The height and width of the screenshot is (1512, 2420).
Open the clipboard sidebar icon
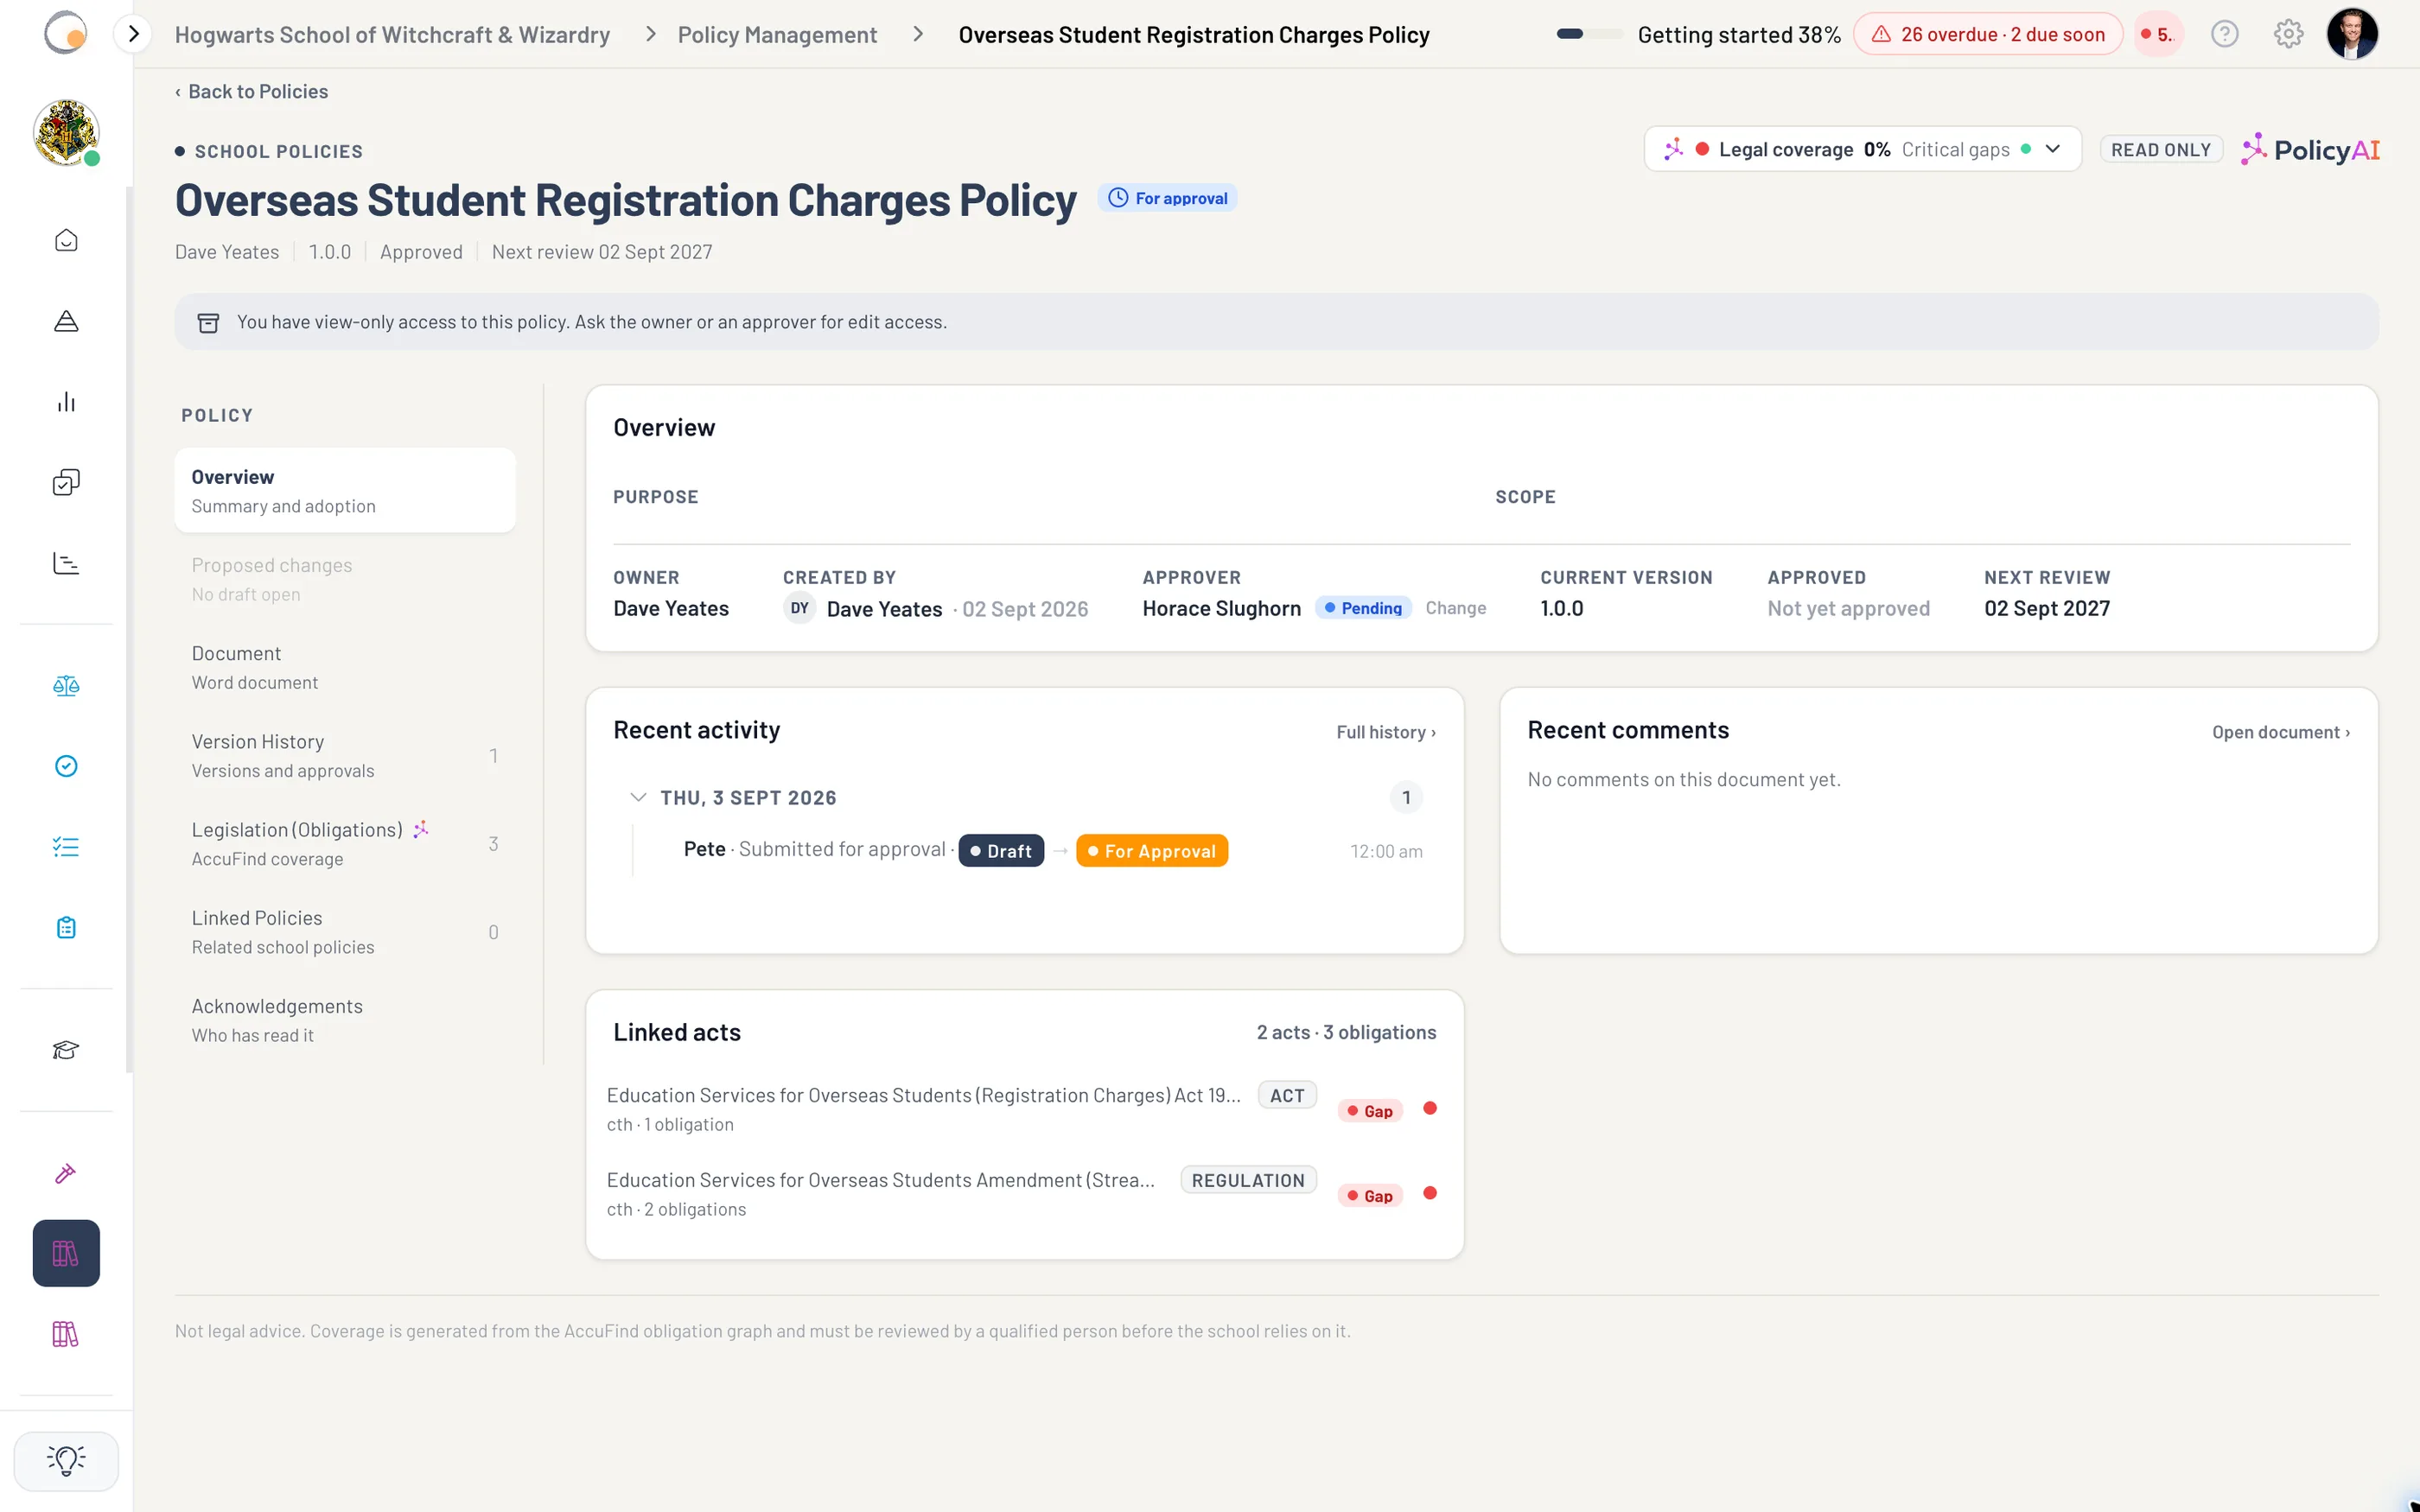[x=66, y=928]
